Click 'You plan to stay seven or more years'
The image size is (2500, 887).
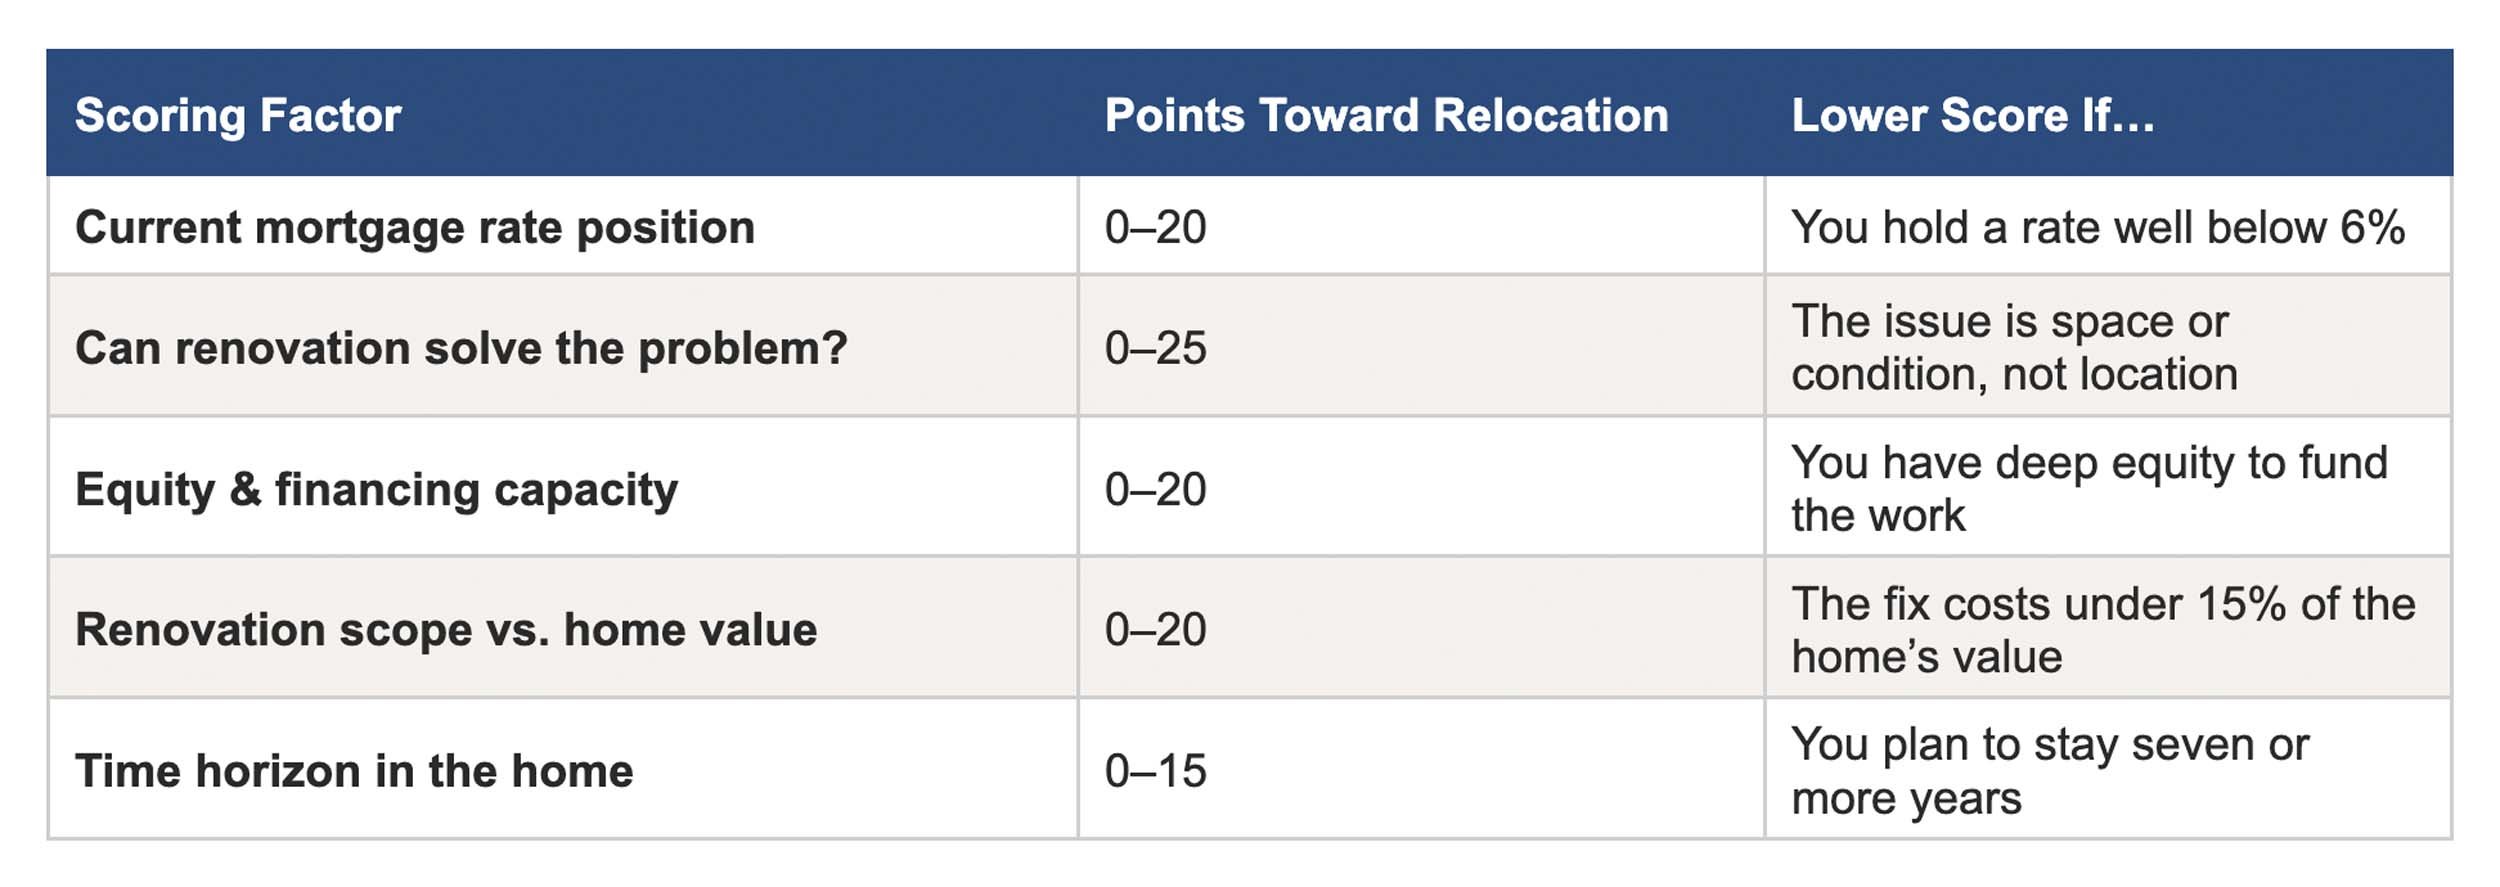(x=2050, y=770)
